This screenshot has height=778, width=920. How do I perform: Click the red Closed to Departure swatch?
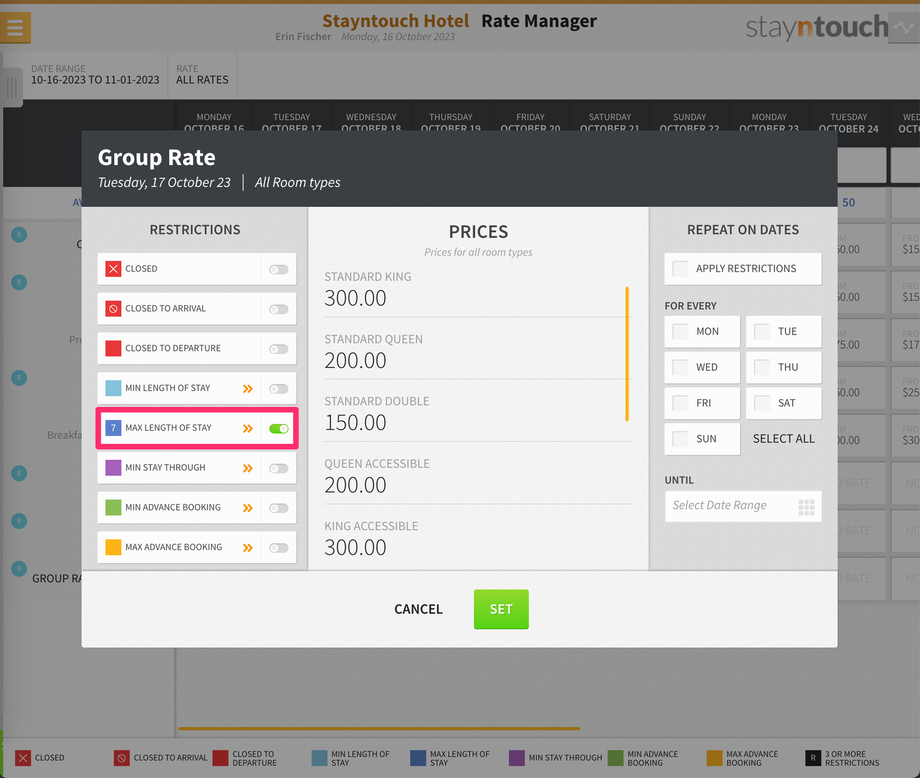click(x=113, y=349)
